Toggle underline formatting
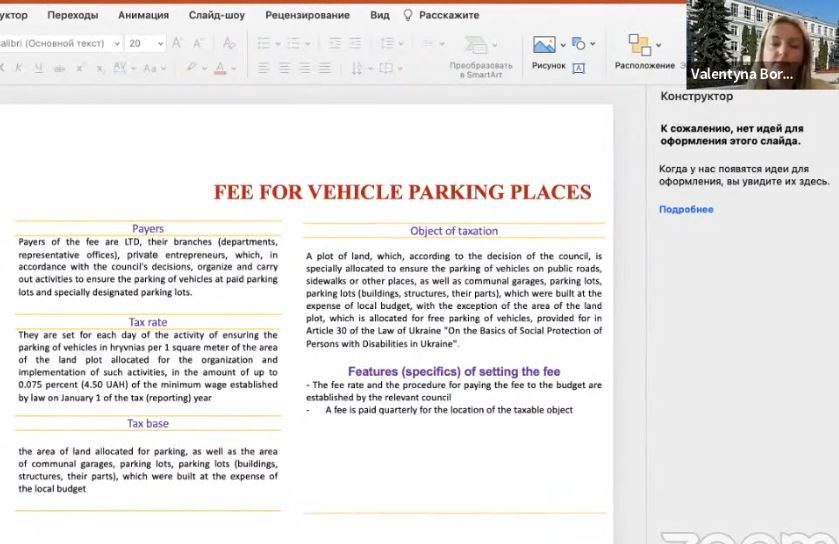This screenshot has height=544, width=839. 39,68
